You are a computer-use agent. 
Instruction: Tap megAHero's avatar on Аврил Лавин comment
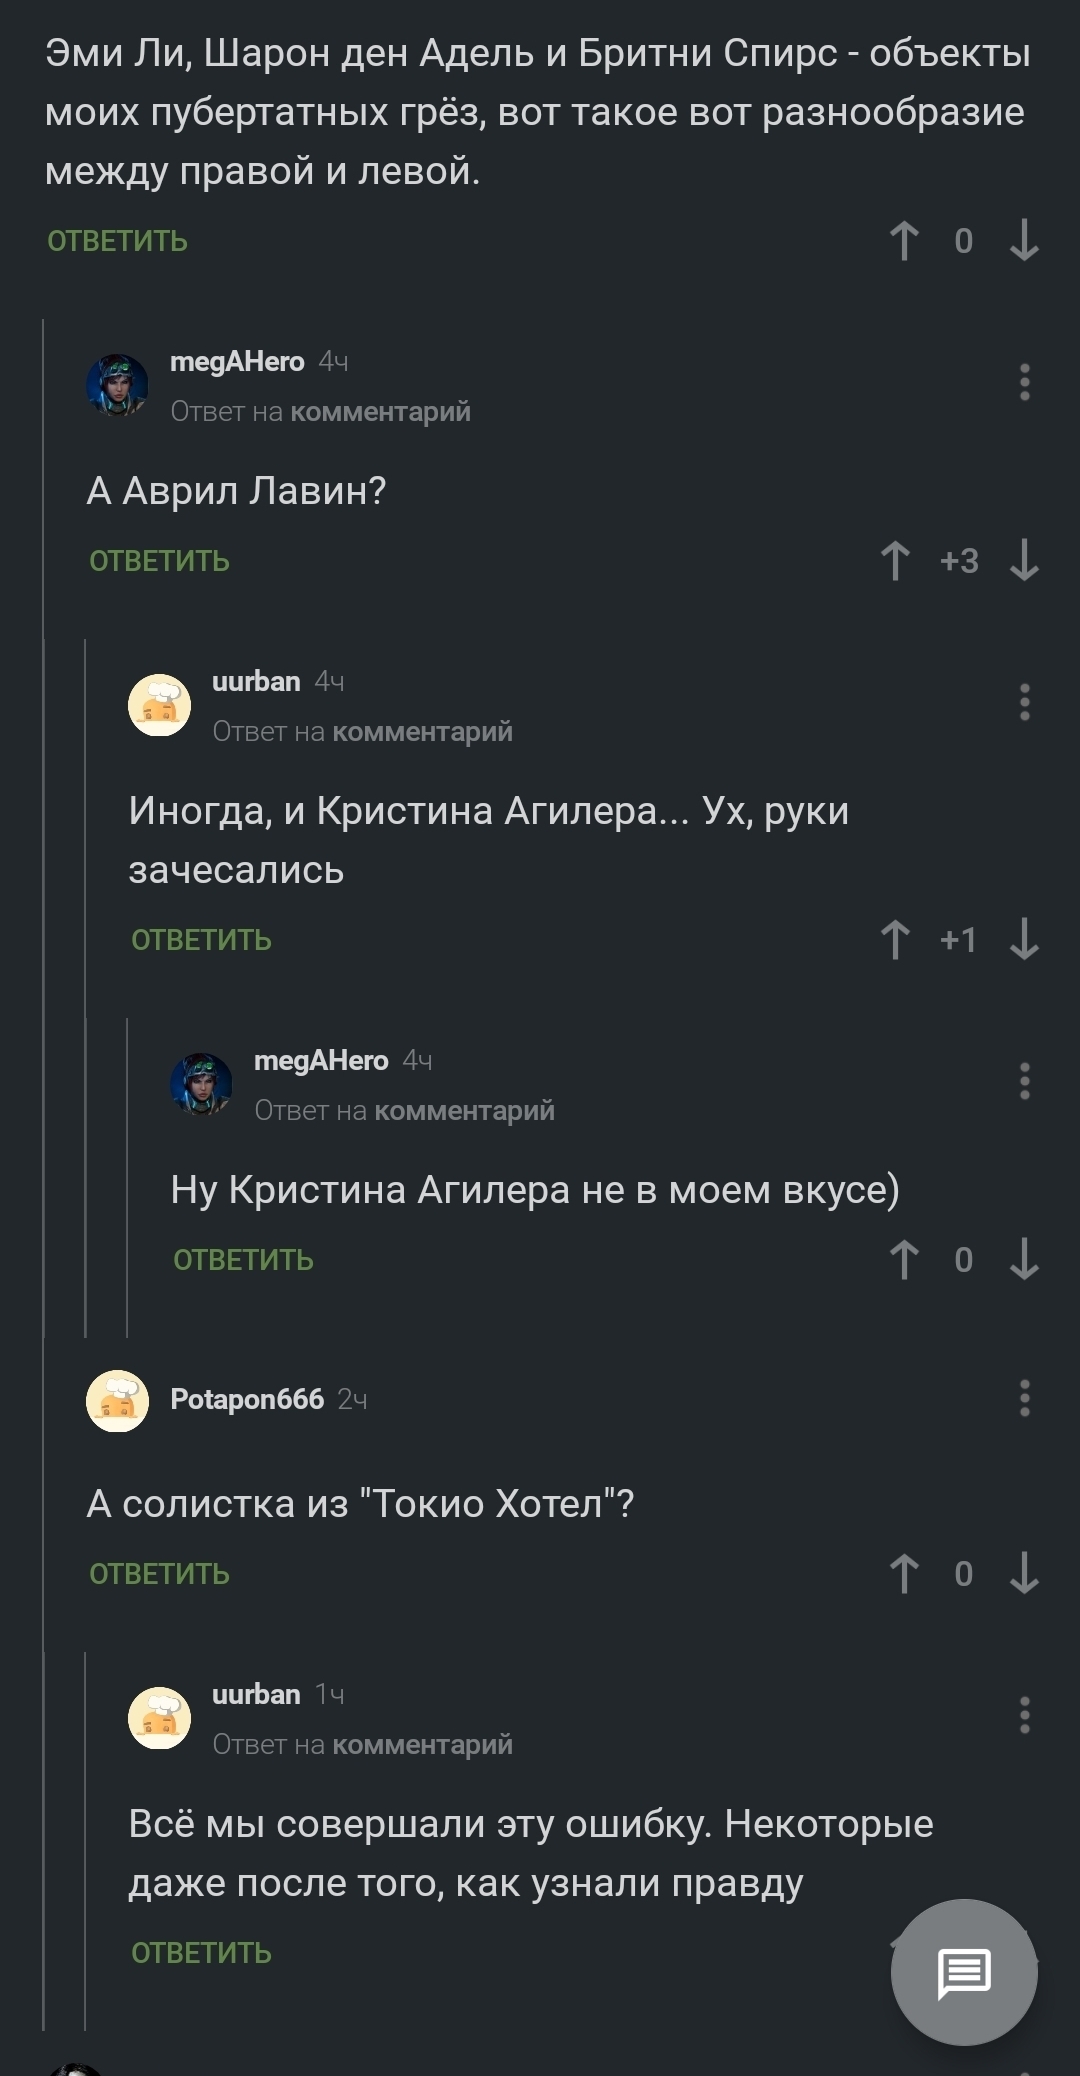[117, 385]
